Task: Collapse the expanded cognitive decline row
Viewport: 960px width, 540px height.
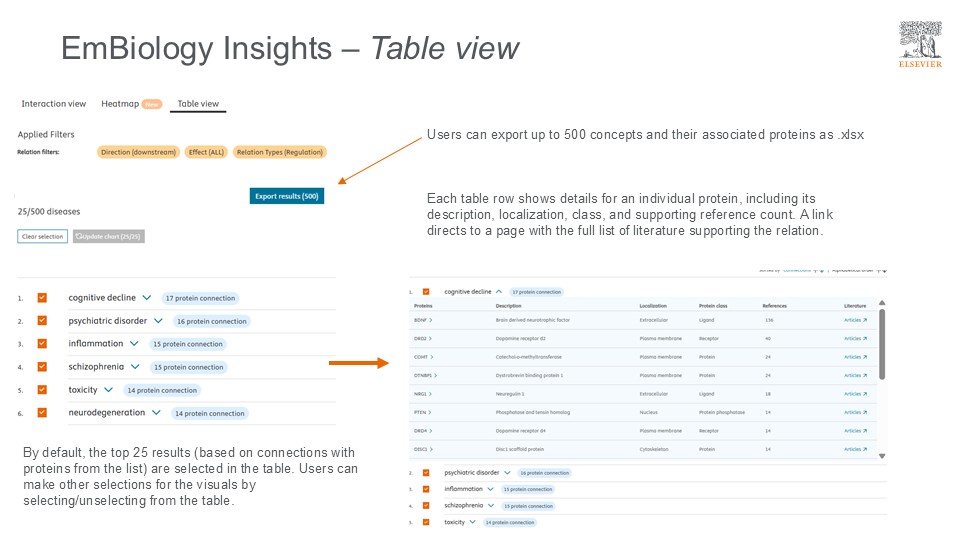Action: [x=499, y=291]
